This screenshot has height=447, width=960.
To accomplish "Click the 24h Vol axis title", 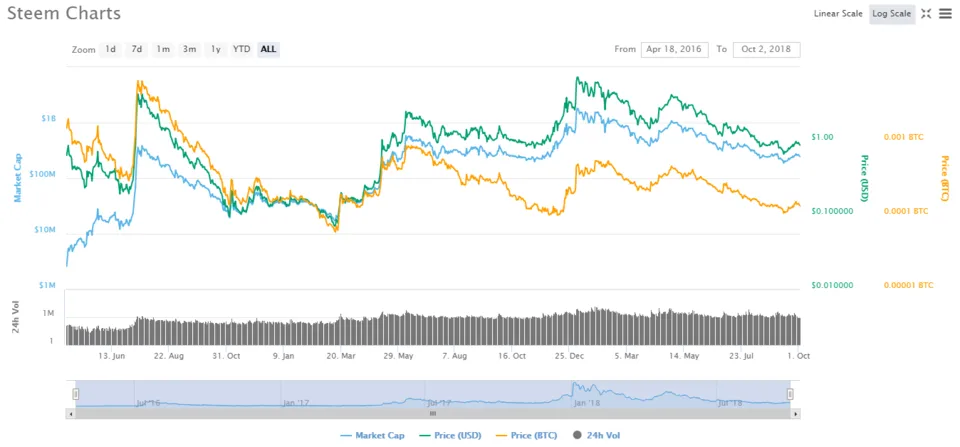I will pyautogui.click(x=17, y=318).
